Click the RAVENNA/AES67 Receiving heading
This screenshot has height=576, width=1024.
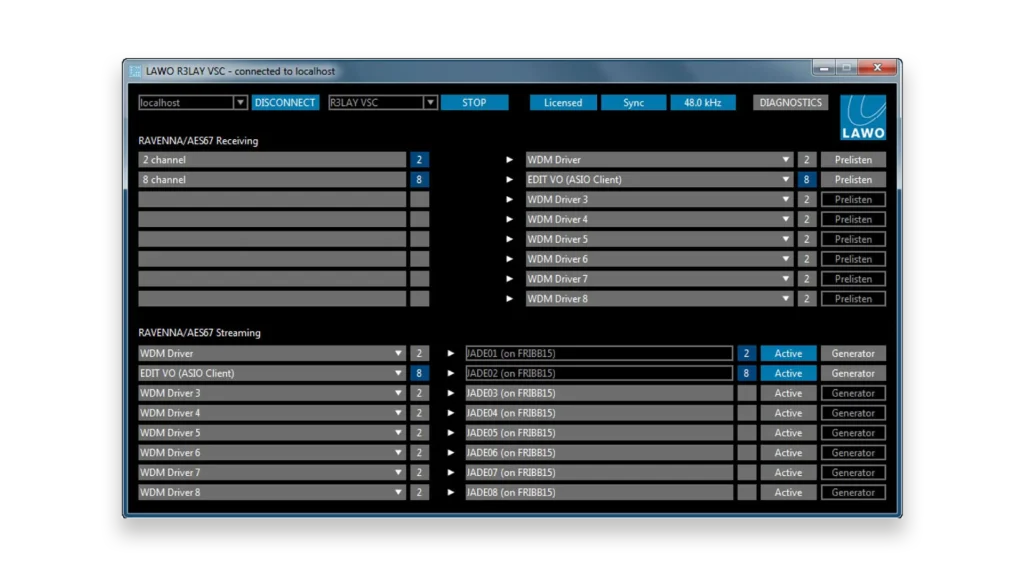(x=198, y=141)
